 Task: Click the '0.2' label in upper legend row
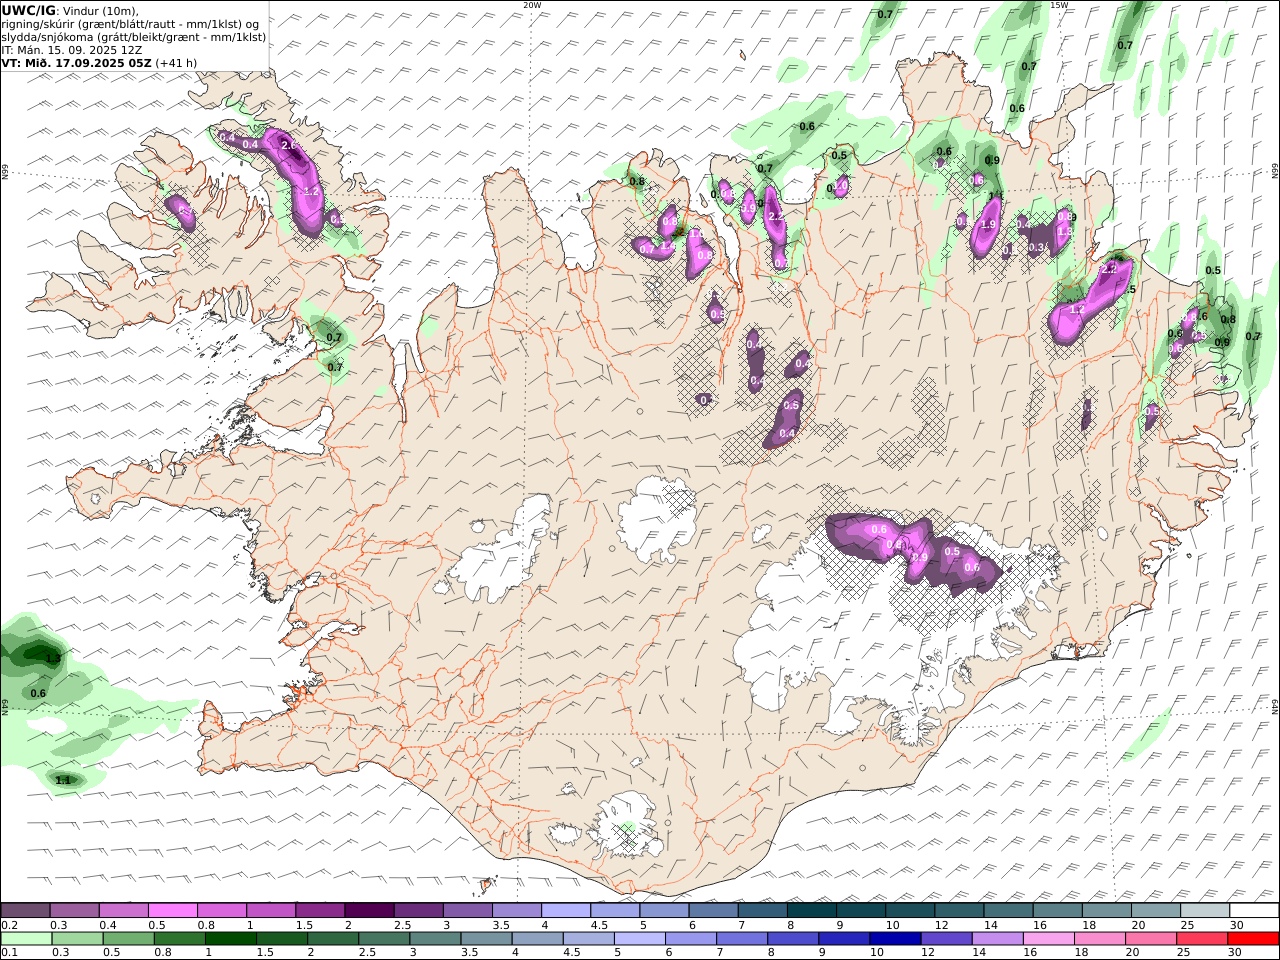click(x=9, y=925)
